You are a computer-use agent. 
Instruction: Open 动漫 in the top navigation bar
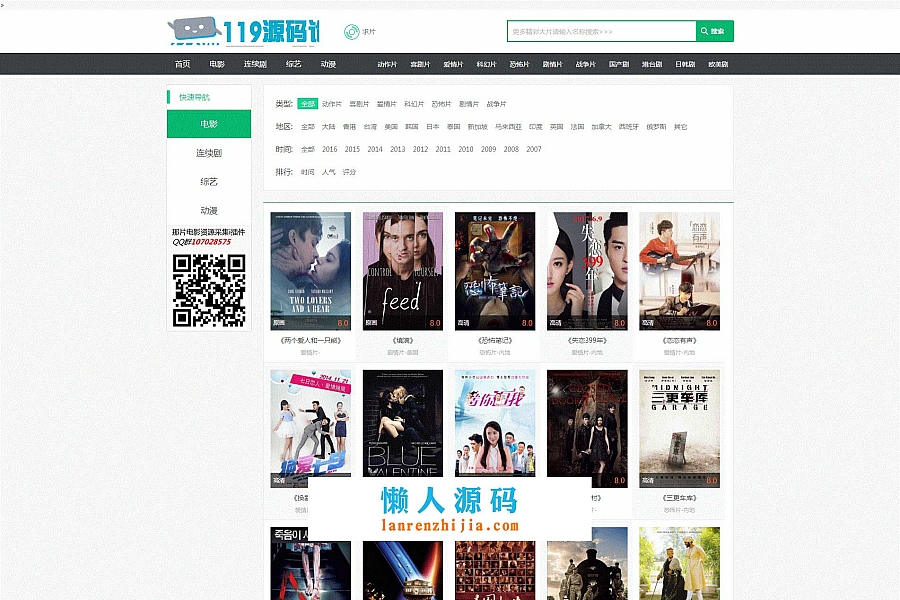[x=328, y=64]
